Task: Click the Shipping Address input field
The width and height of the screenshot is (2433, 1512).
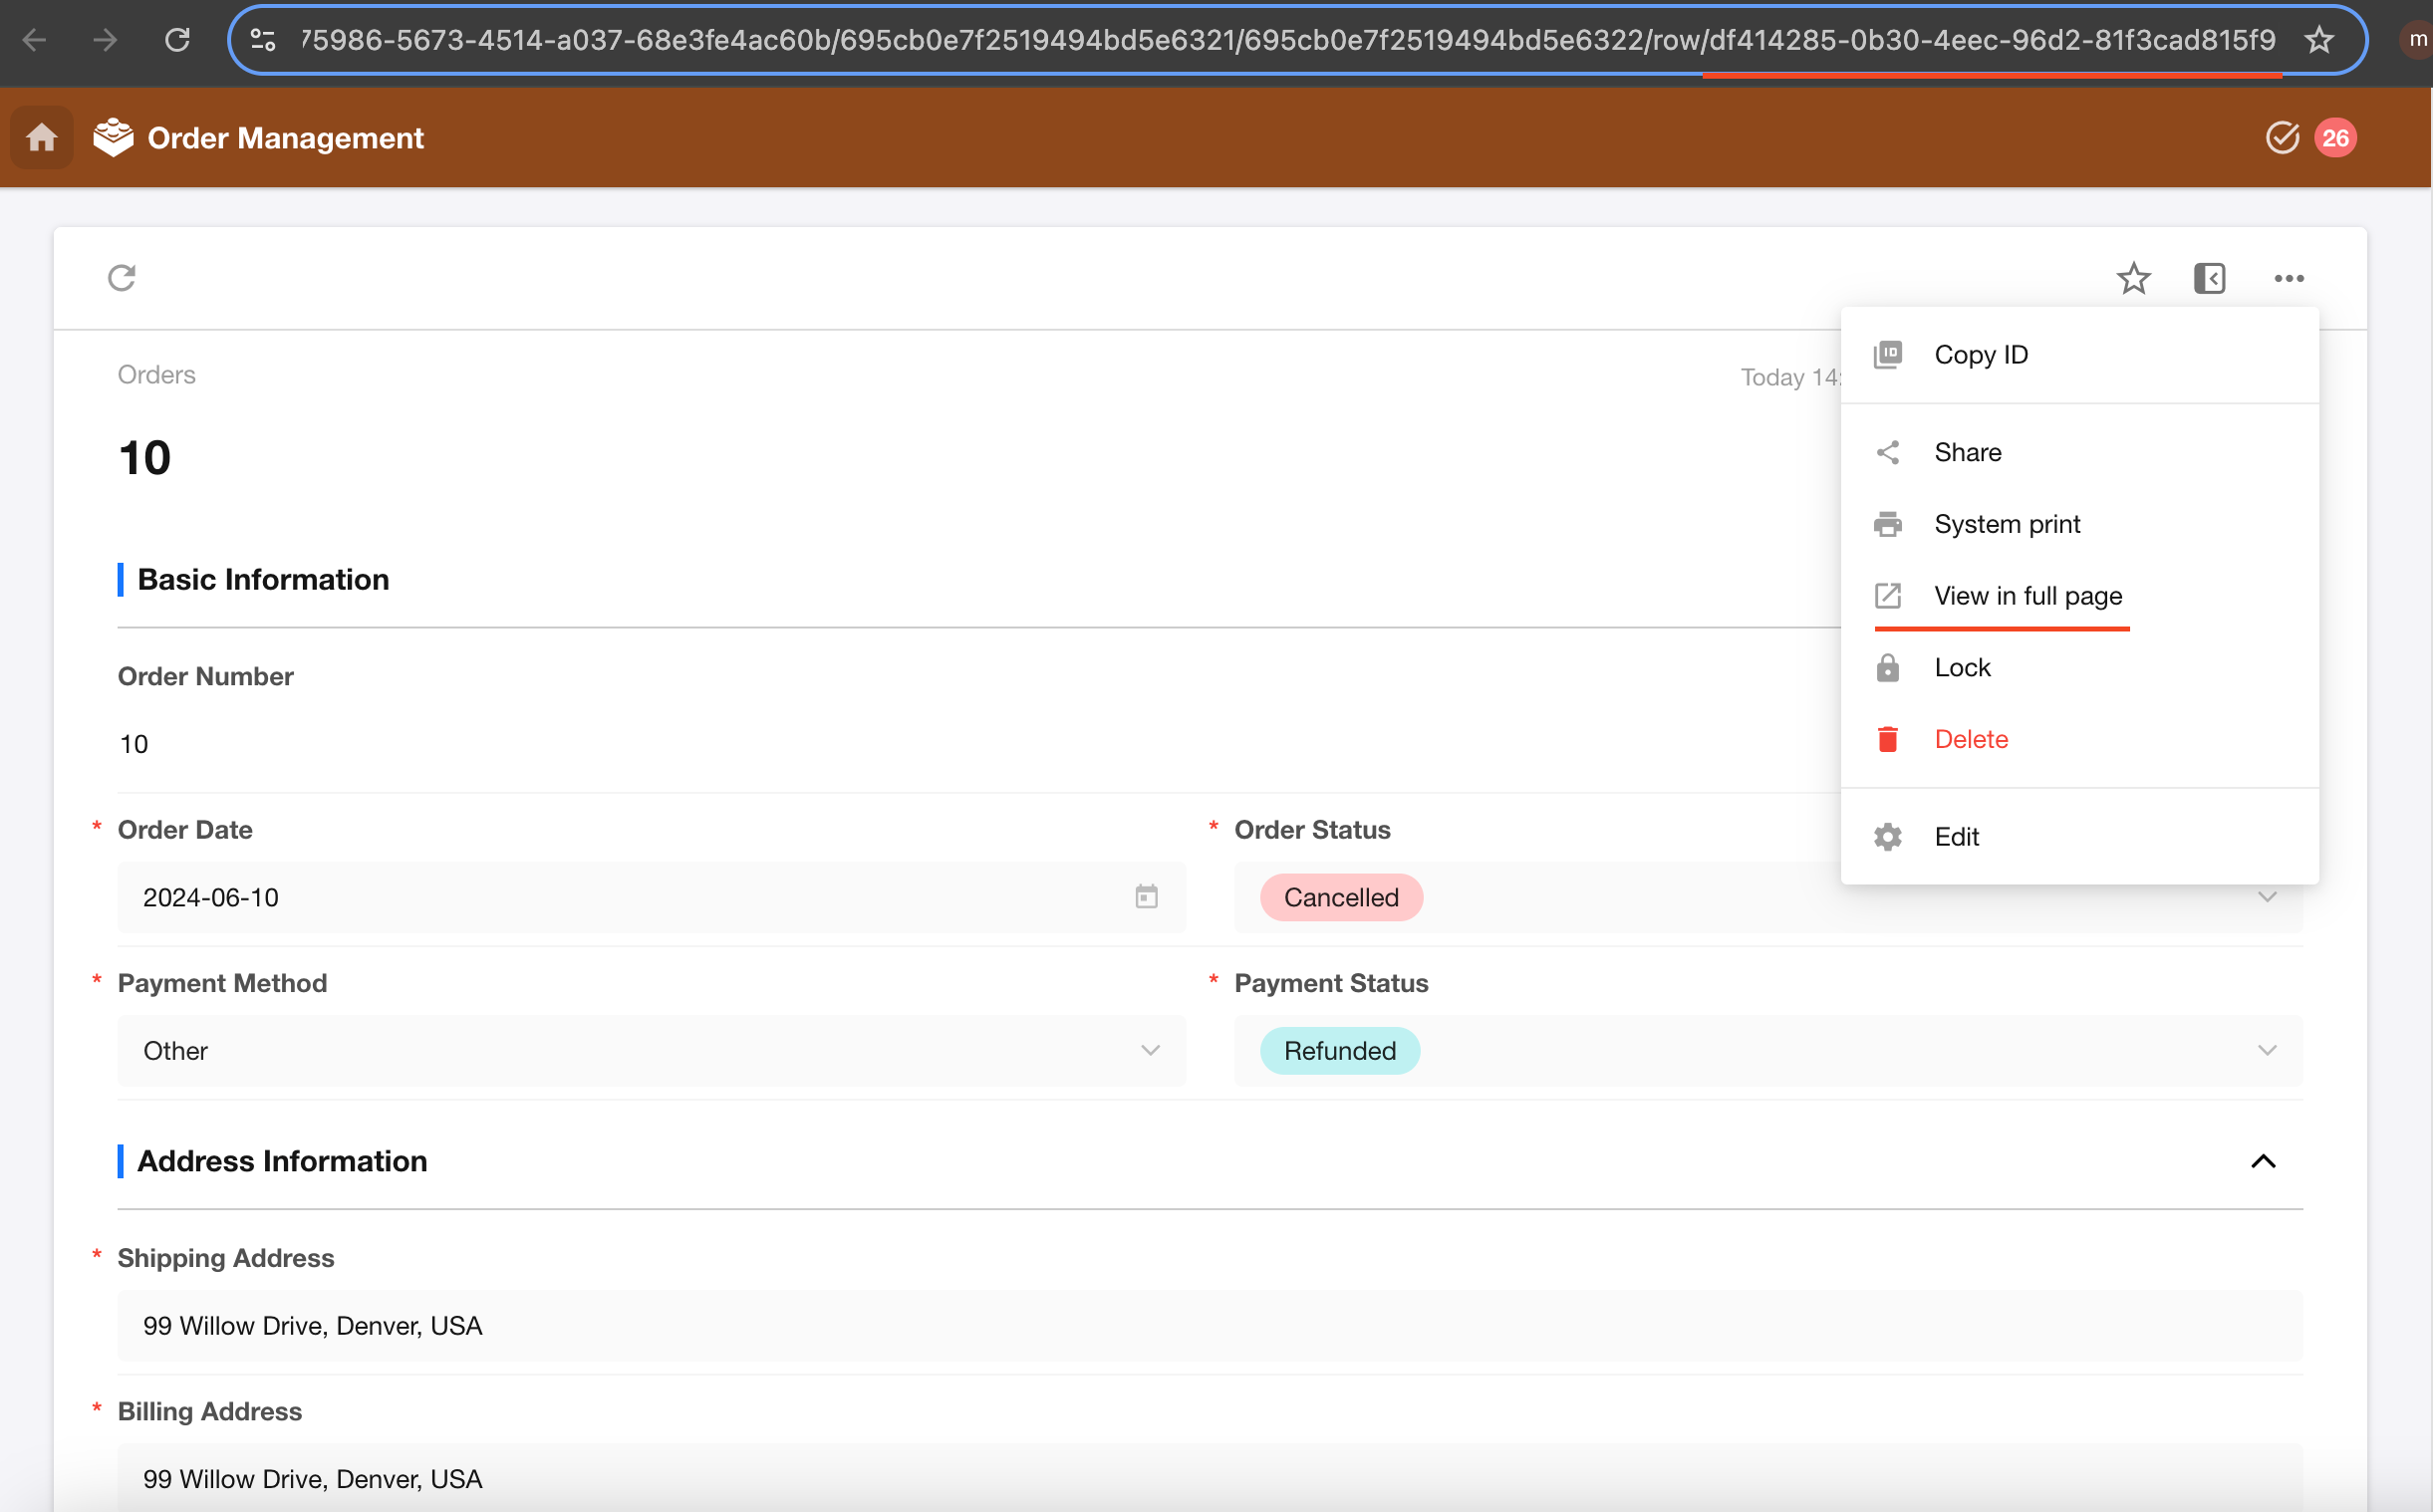Action: [1209, 1325]
